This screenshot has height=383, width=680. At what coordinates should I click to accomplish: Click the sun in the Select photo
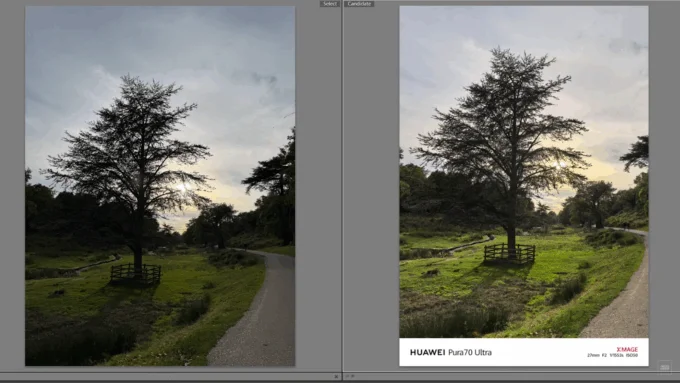[182, 187]
